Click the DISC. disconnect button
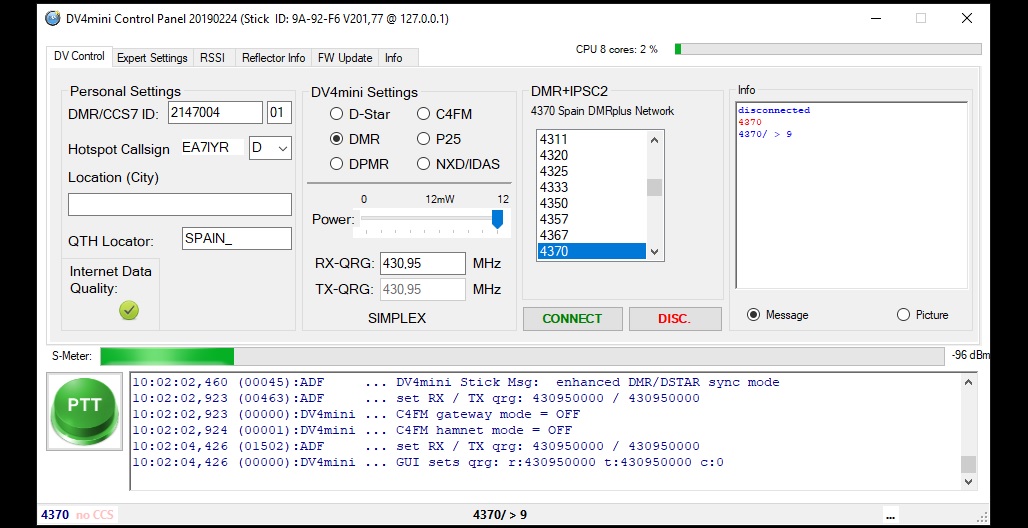This screenshot has width=1028, height=528. click(675, 319)
